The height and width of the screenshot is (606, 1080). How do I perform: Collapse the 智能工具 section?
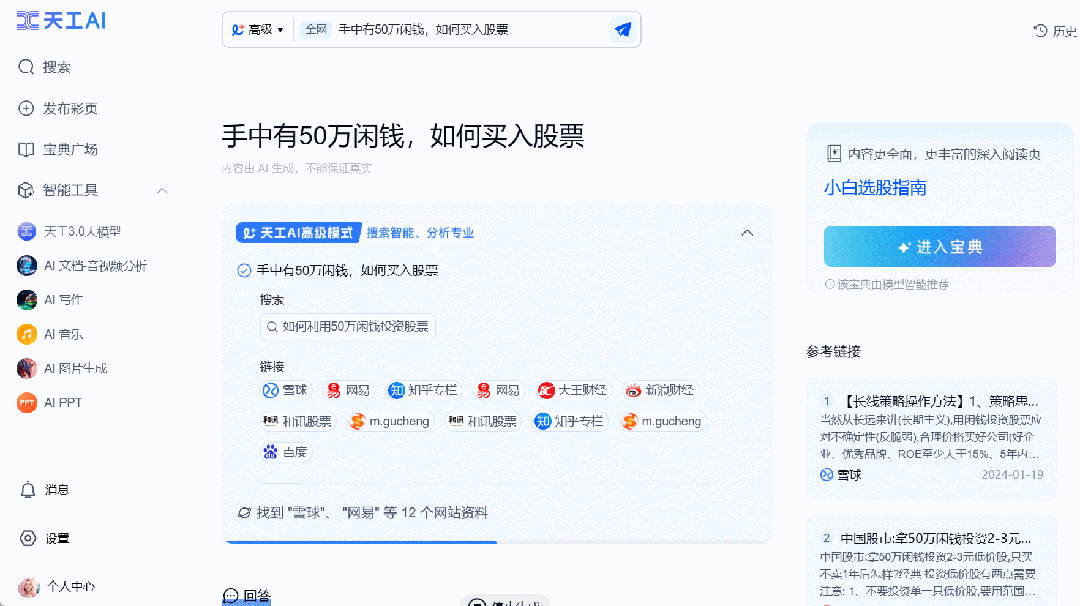[x=163, y=190]
